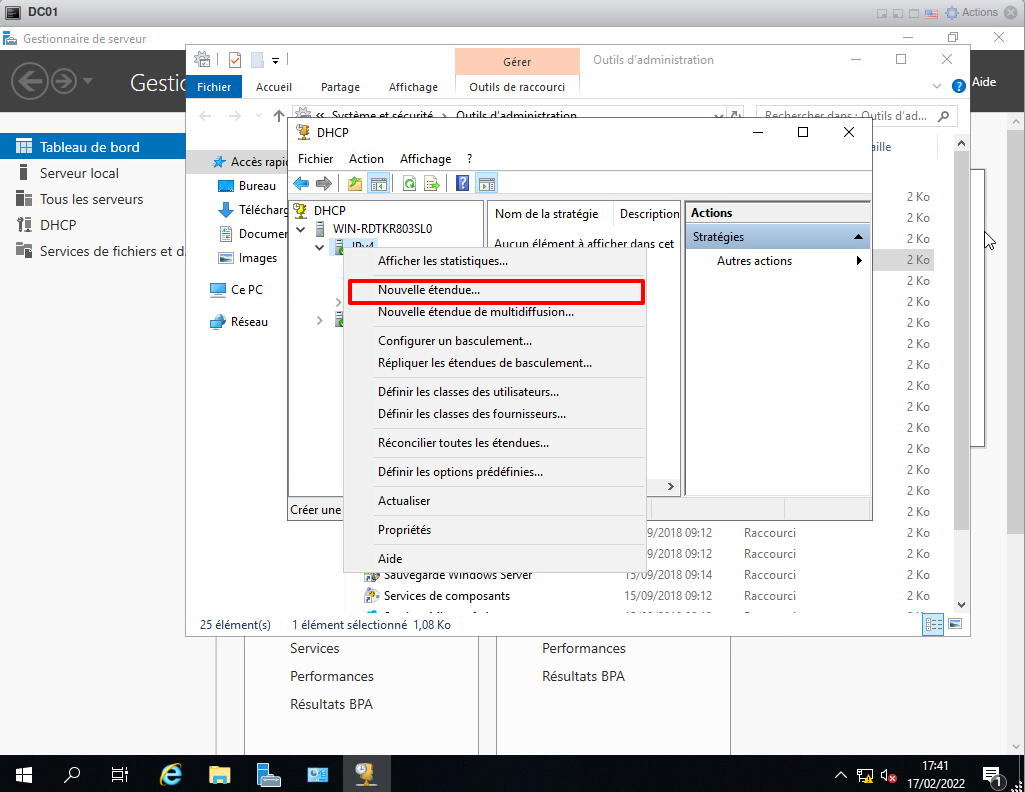
Task: Open Internet Explorer from the taskbar
Action: (x=171, y=774)
